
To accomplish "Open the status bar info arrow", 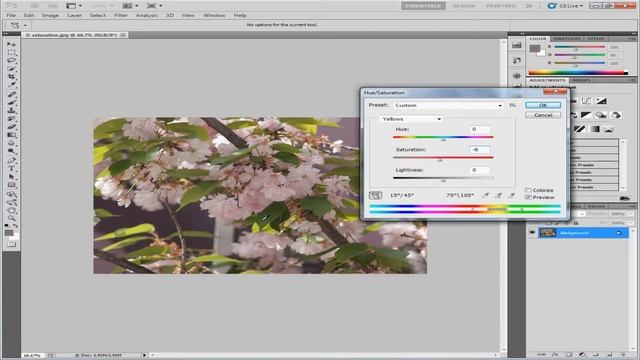I will (x=144, y=355).
